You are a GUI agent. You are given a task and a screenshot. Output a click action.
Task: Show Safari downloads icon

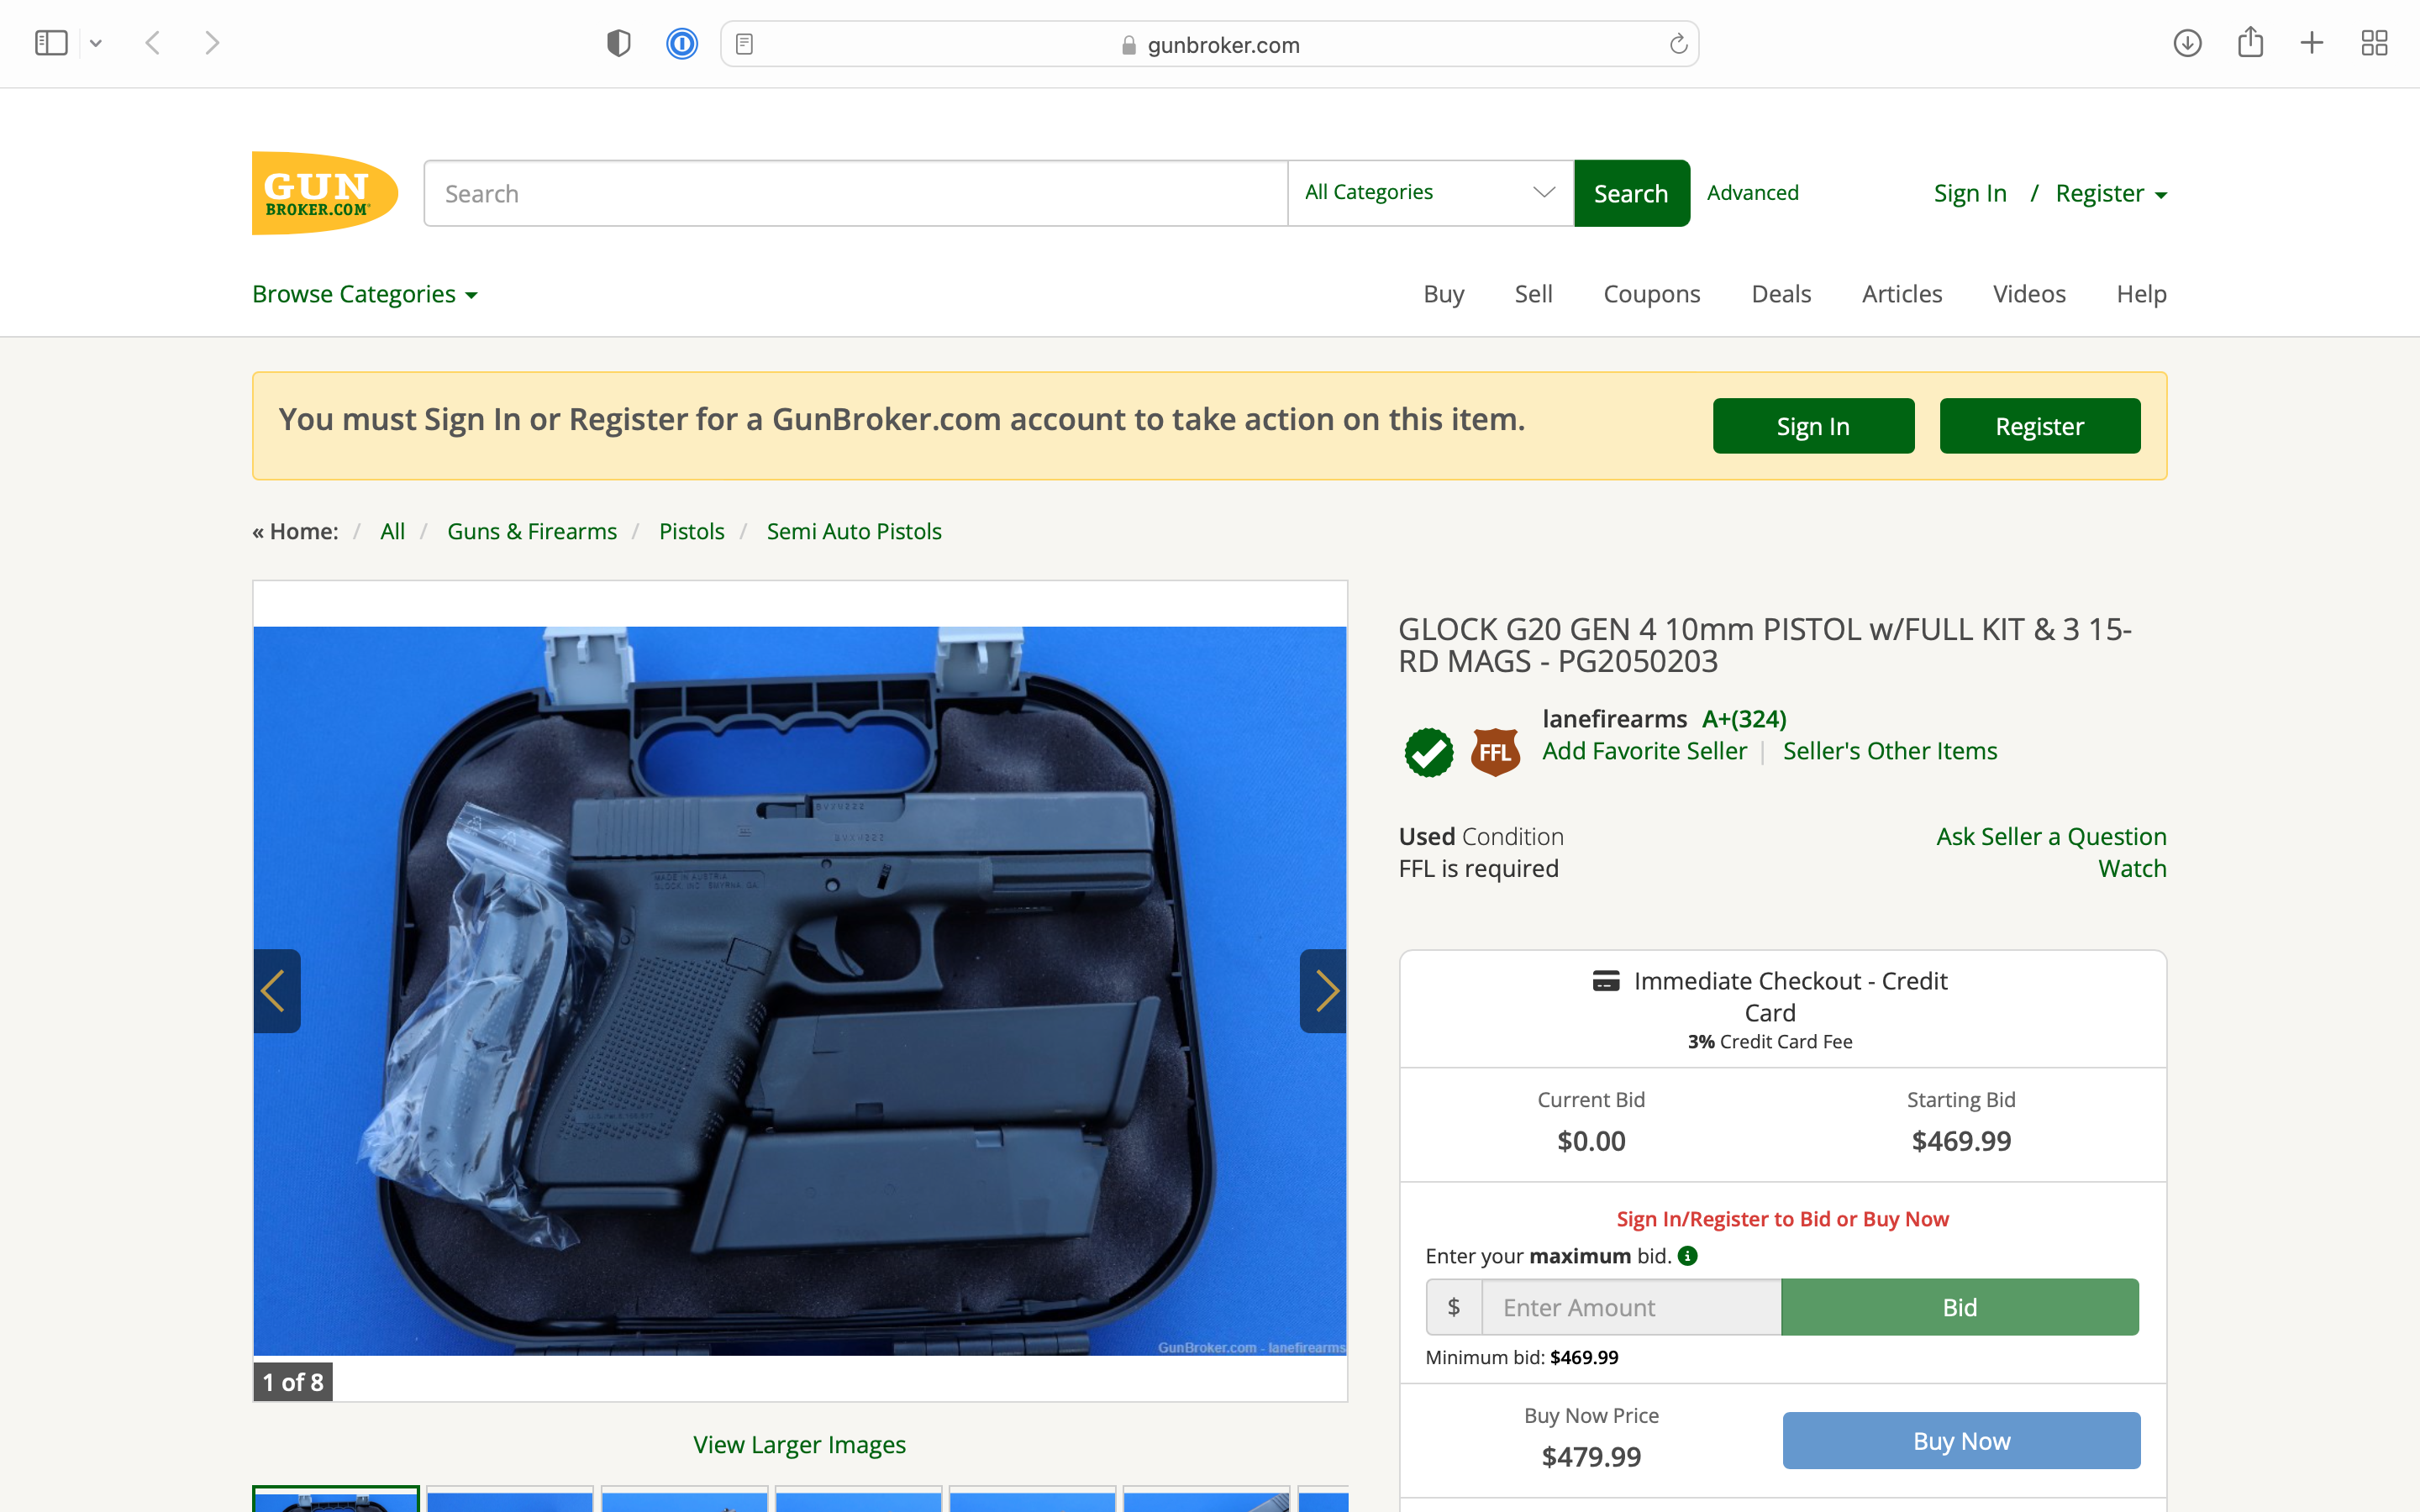[x=2187, y=43]
